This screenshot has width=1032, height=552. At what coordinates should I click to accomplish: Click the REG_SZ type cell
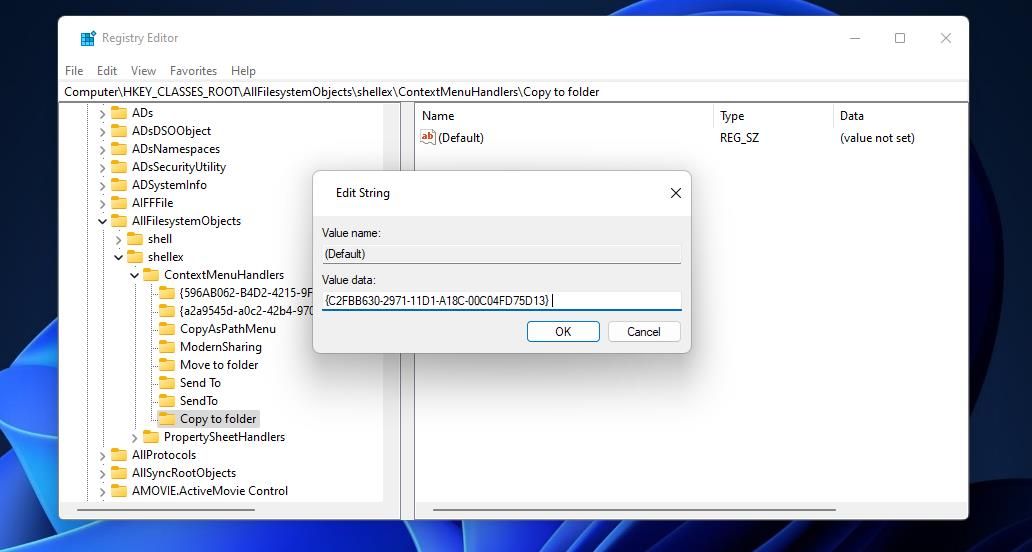coord(739,138)
